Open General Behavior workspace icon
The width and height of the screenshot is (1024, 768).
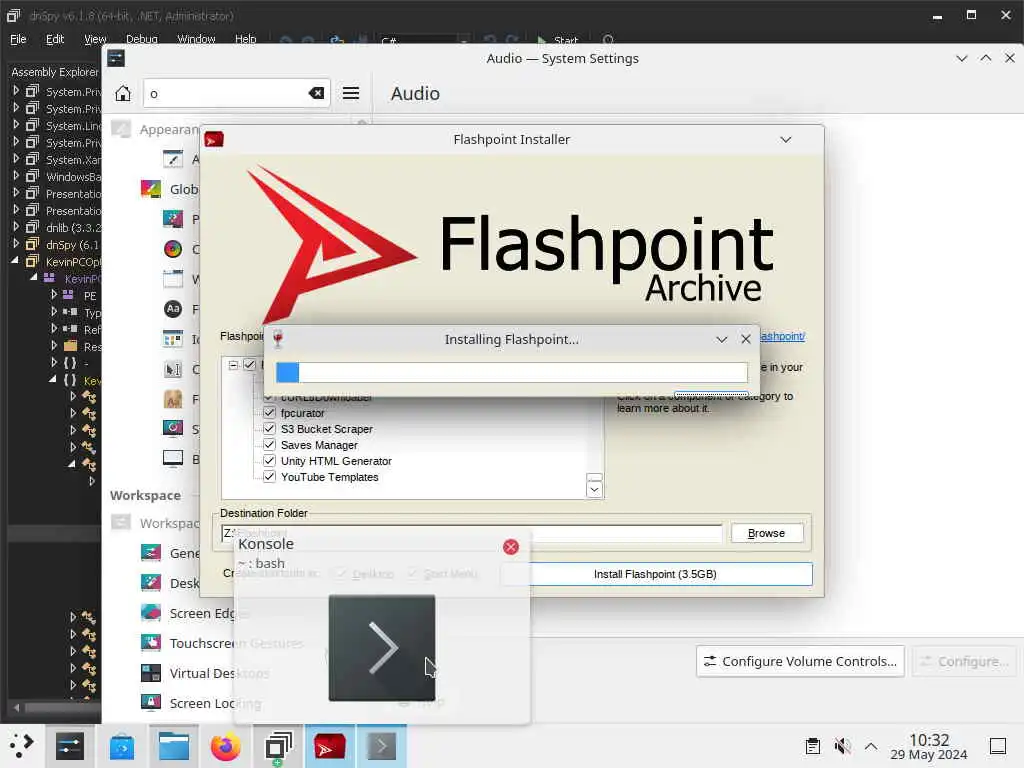pyautogui.click(x=151, y=553)
